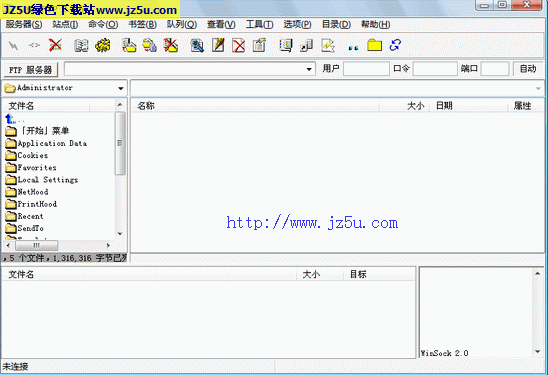Select the SendTo folder
The image size is (548, 375).
click(x=24, y=228)
